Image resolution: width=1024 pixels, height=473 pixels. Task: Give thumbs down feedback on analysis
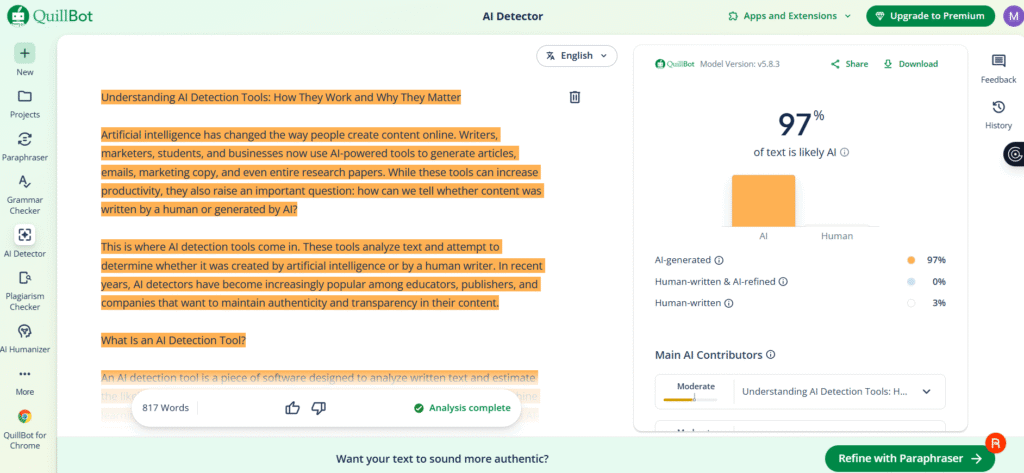319,408
